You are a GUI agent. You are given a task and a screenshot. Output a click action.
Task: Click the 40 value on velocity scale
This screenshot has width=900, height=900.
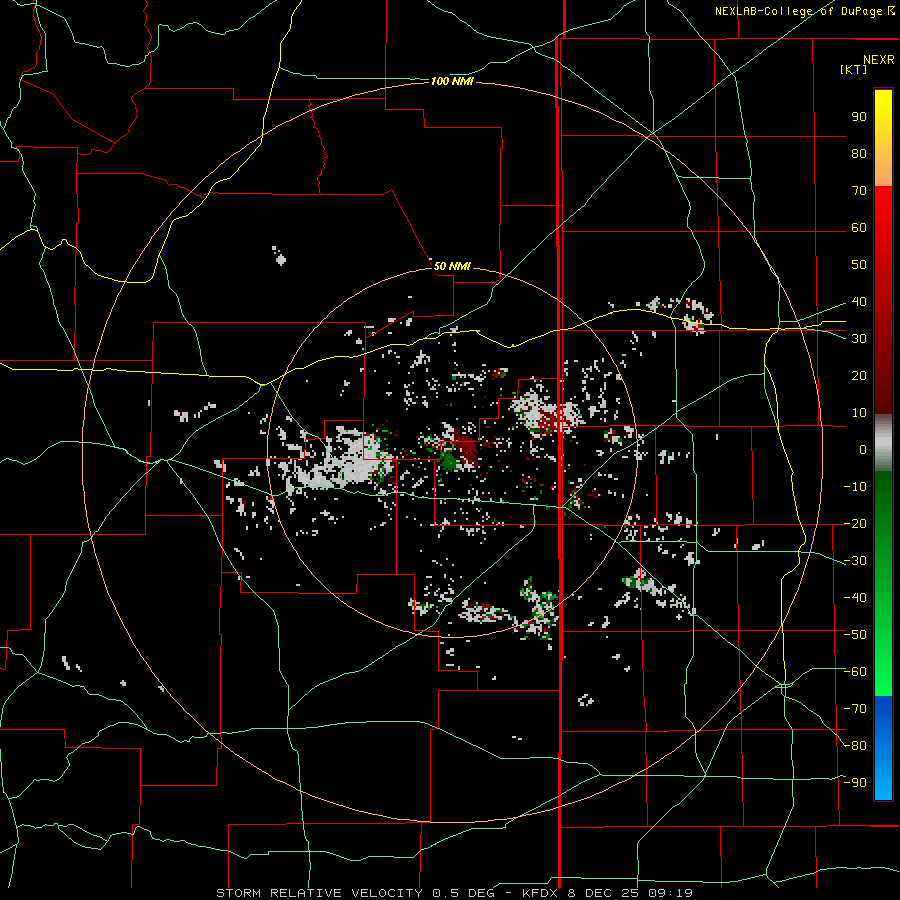859,302
